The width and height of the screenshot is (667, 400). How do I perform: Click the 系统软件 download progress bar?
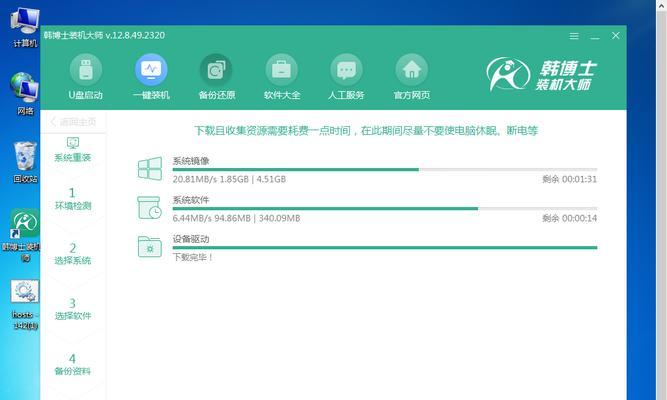tap(385, 209)
